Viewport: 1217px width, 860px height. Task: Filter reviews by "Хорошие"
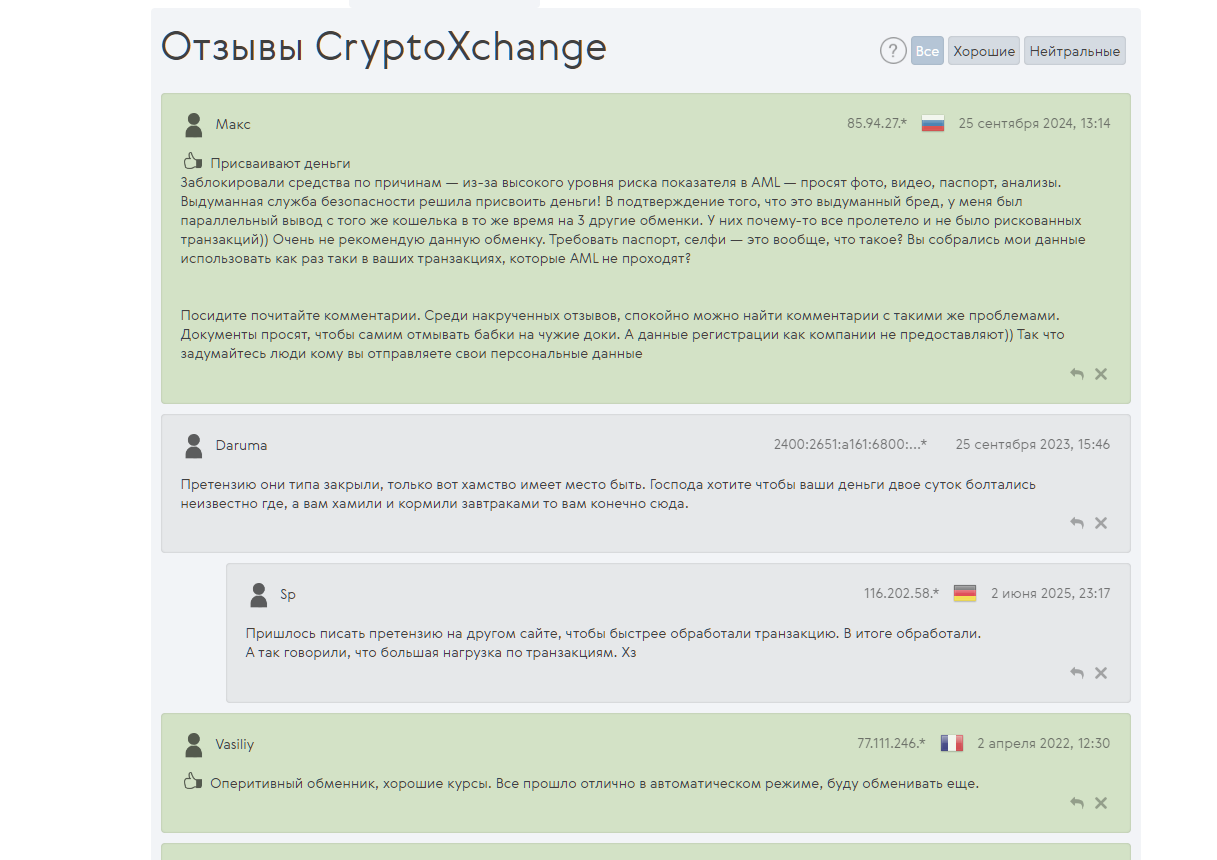[984, 51]
